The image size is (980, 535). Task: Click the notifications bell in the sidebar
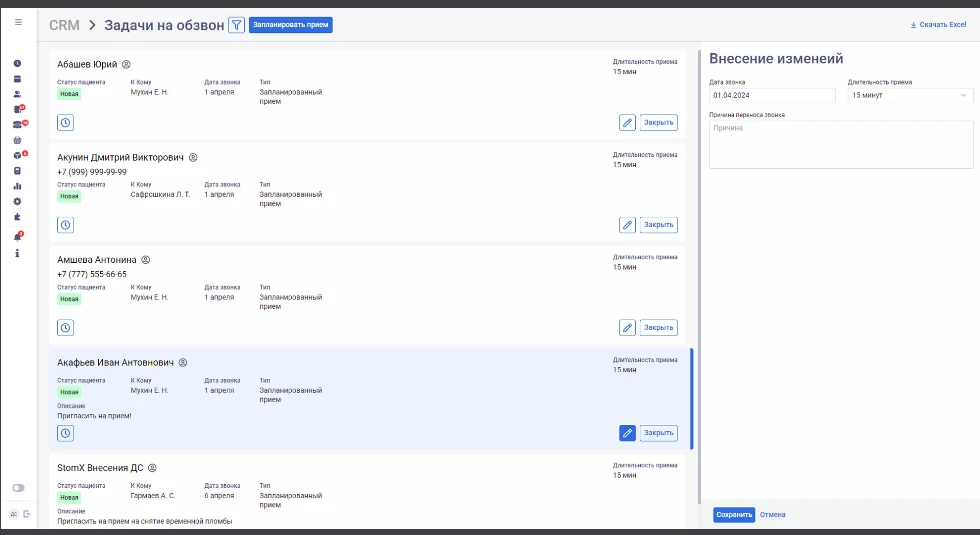pos(17,237)
